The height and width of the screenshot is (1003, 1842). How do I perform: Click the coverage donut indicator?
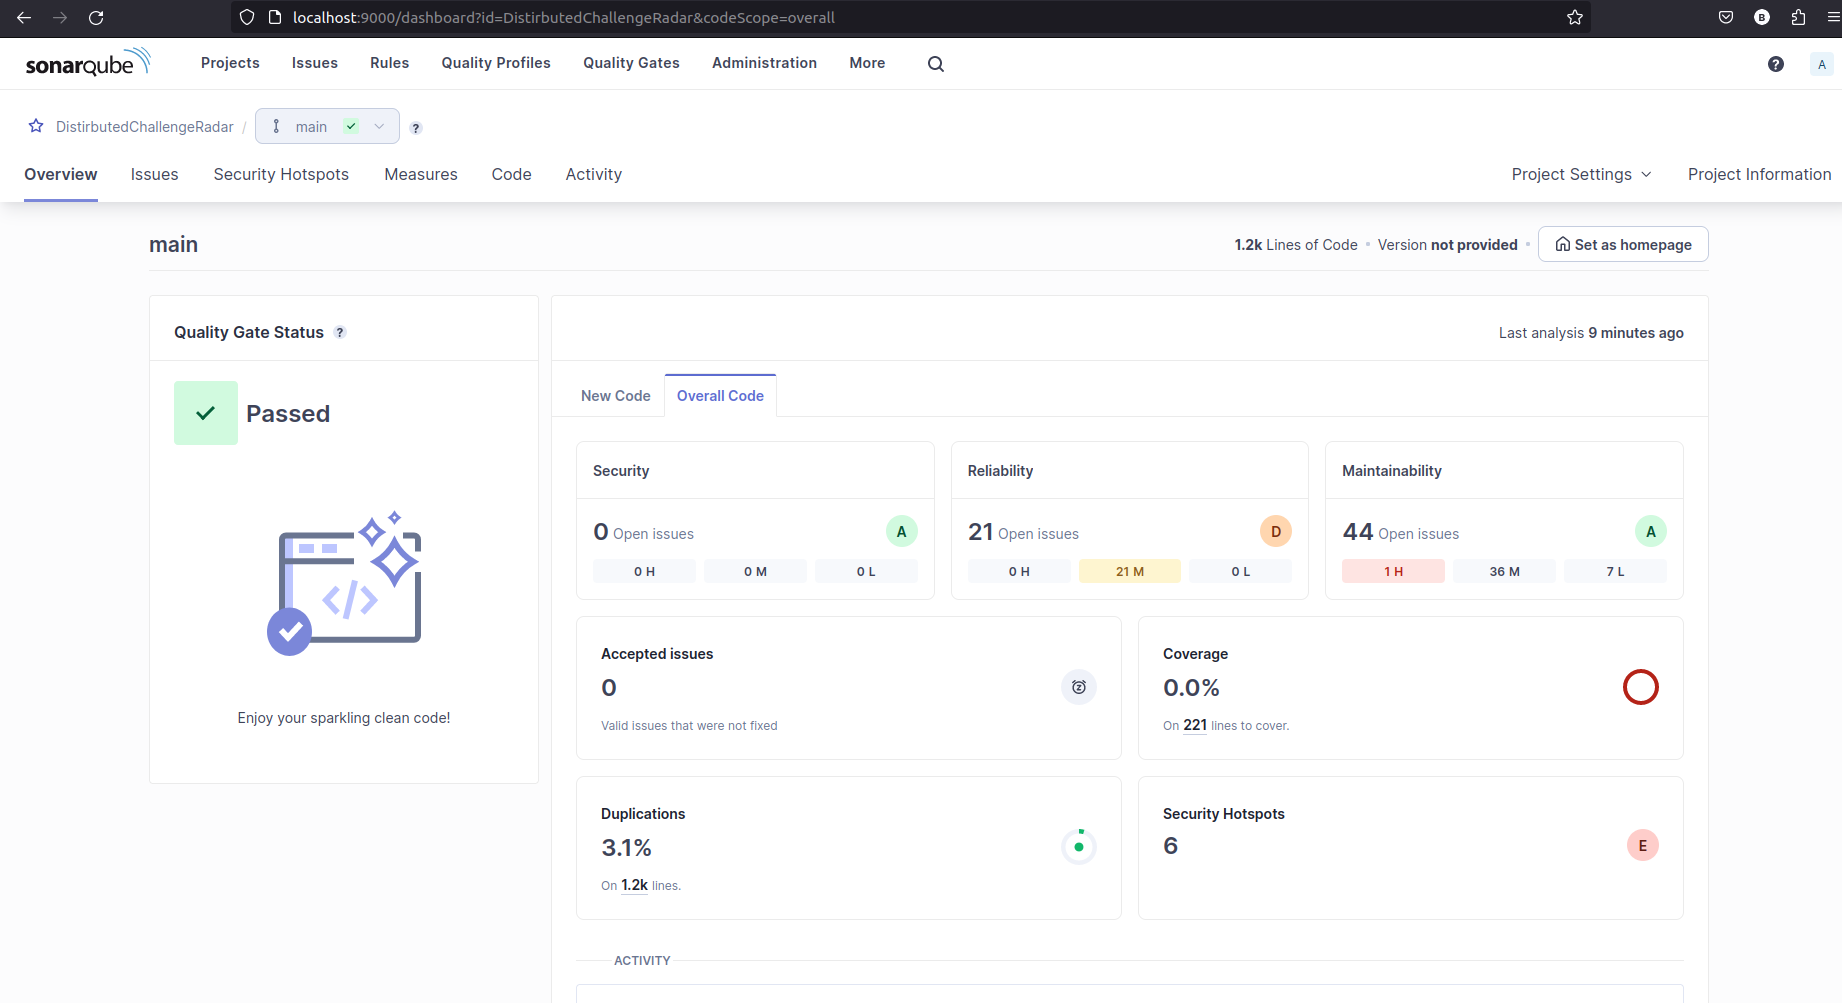[x=1641, y=687]
